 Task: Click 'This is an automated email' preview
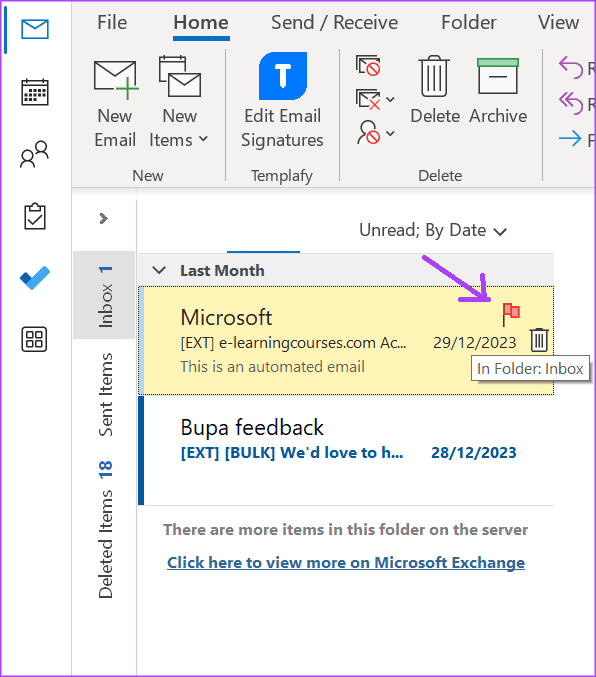(273, 367)
